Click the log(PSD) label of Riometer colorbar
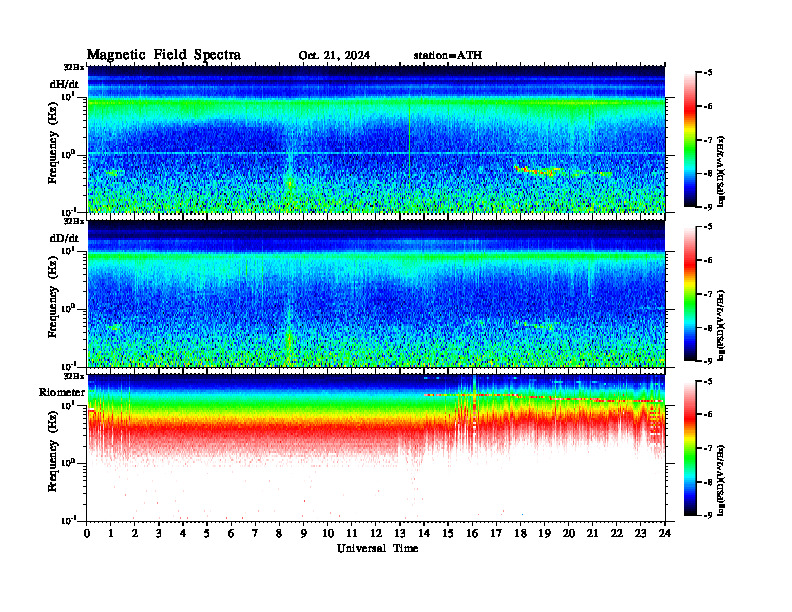Screen dimensions: 792x612 (721, 479)
